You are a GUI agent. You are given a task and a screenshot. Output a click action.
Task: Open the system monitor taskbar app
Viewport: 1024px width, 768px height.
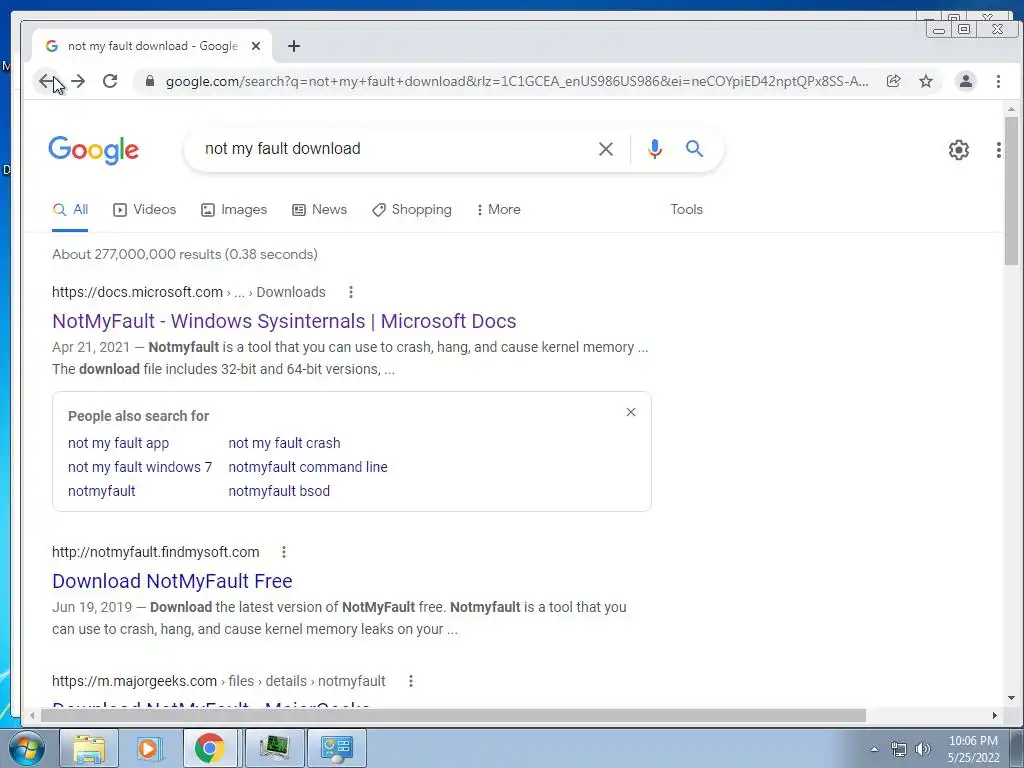274,748
